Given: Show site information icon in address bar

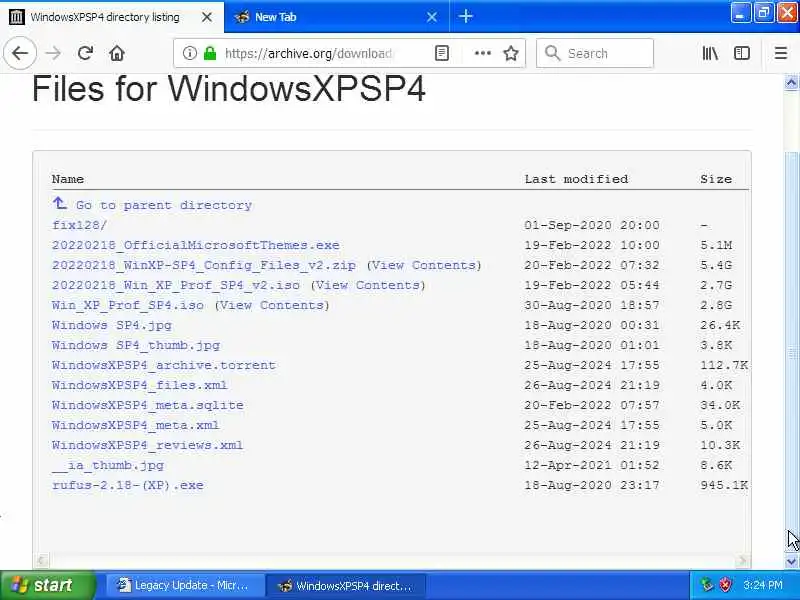Looking at the screenshot, I should pyautogui.click(x=189, y=53).
